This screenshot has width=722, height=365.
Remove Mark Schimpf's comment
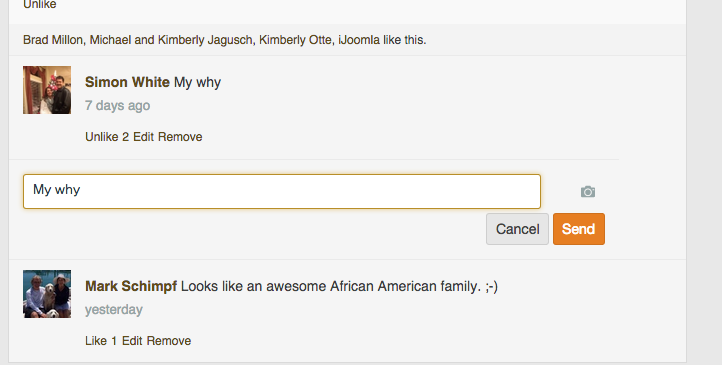point(169,341)
